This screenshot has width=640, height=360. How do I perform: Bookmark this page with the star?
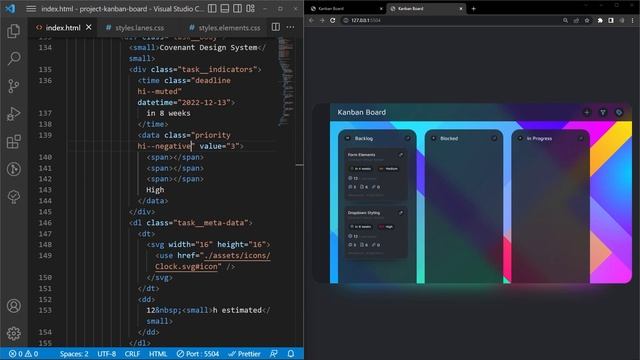point(587,20)
